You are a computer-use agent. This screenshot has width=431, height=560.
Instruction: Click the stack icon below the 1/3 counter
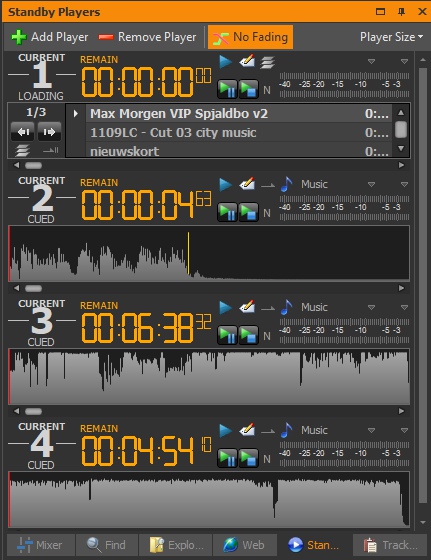point(22,151)
